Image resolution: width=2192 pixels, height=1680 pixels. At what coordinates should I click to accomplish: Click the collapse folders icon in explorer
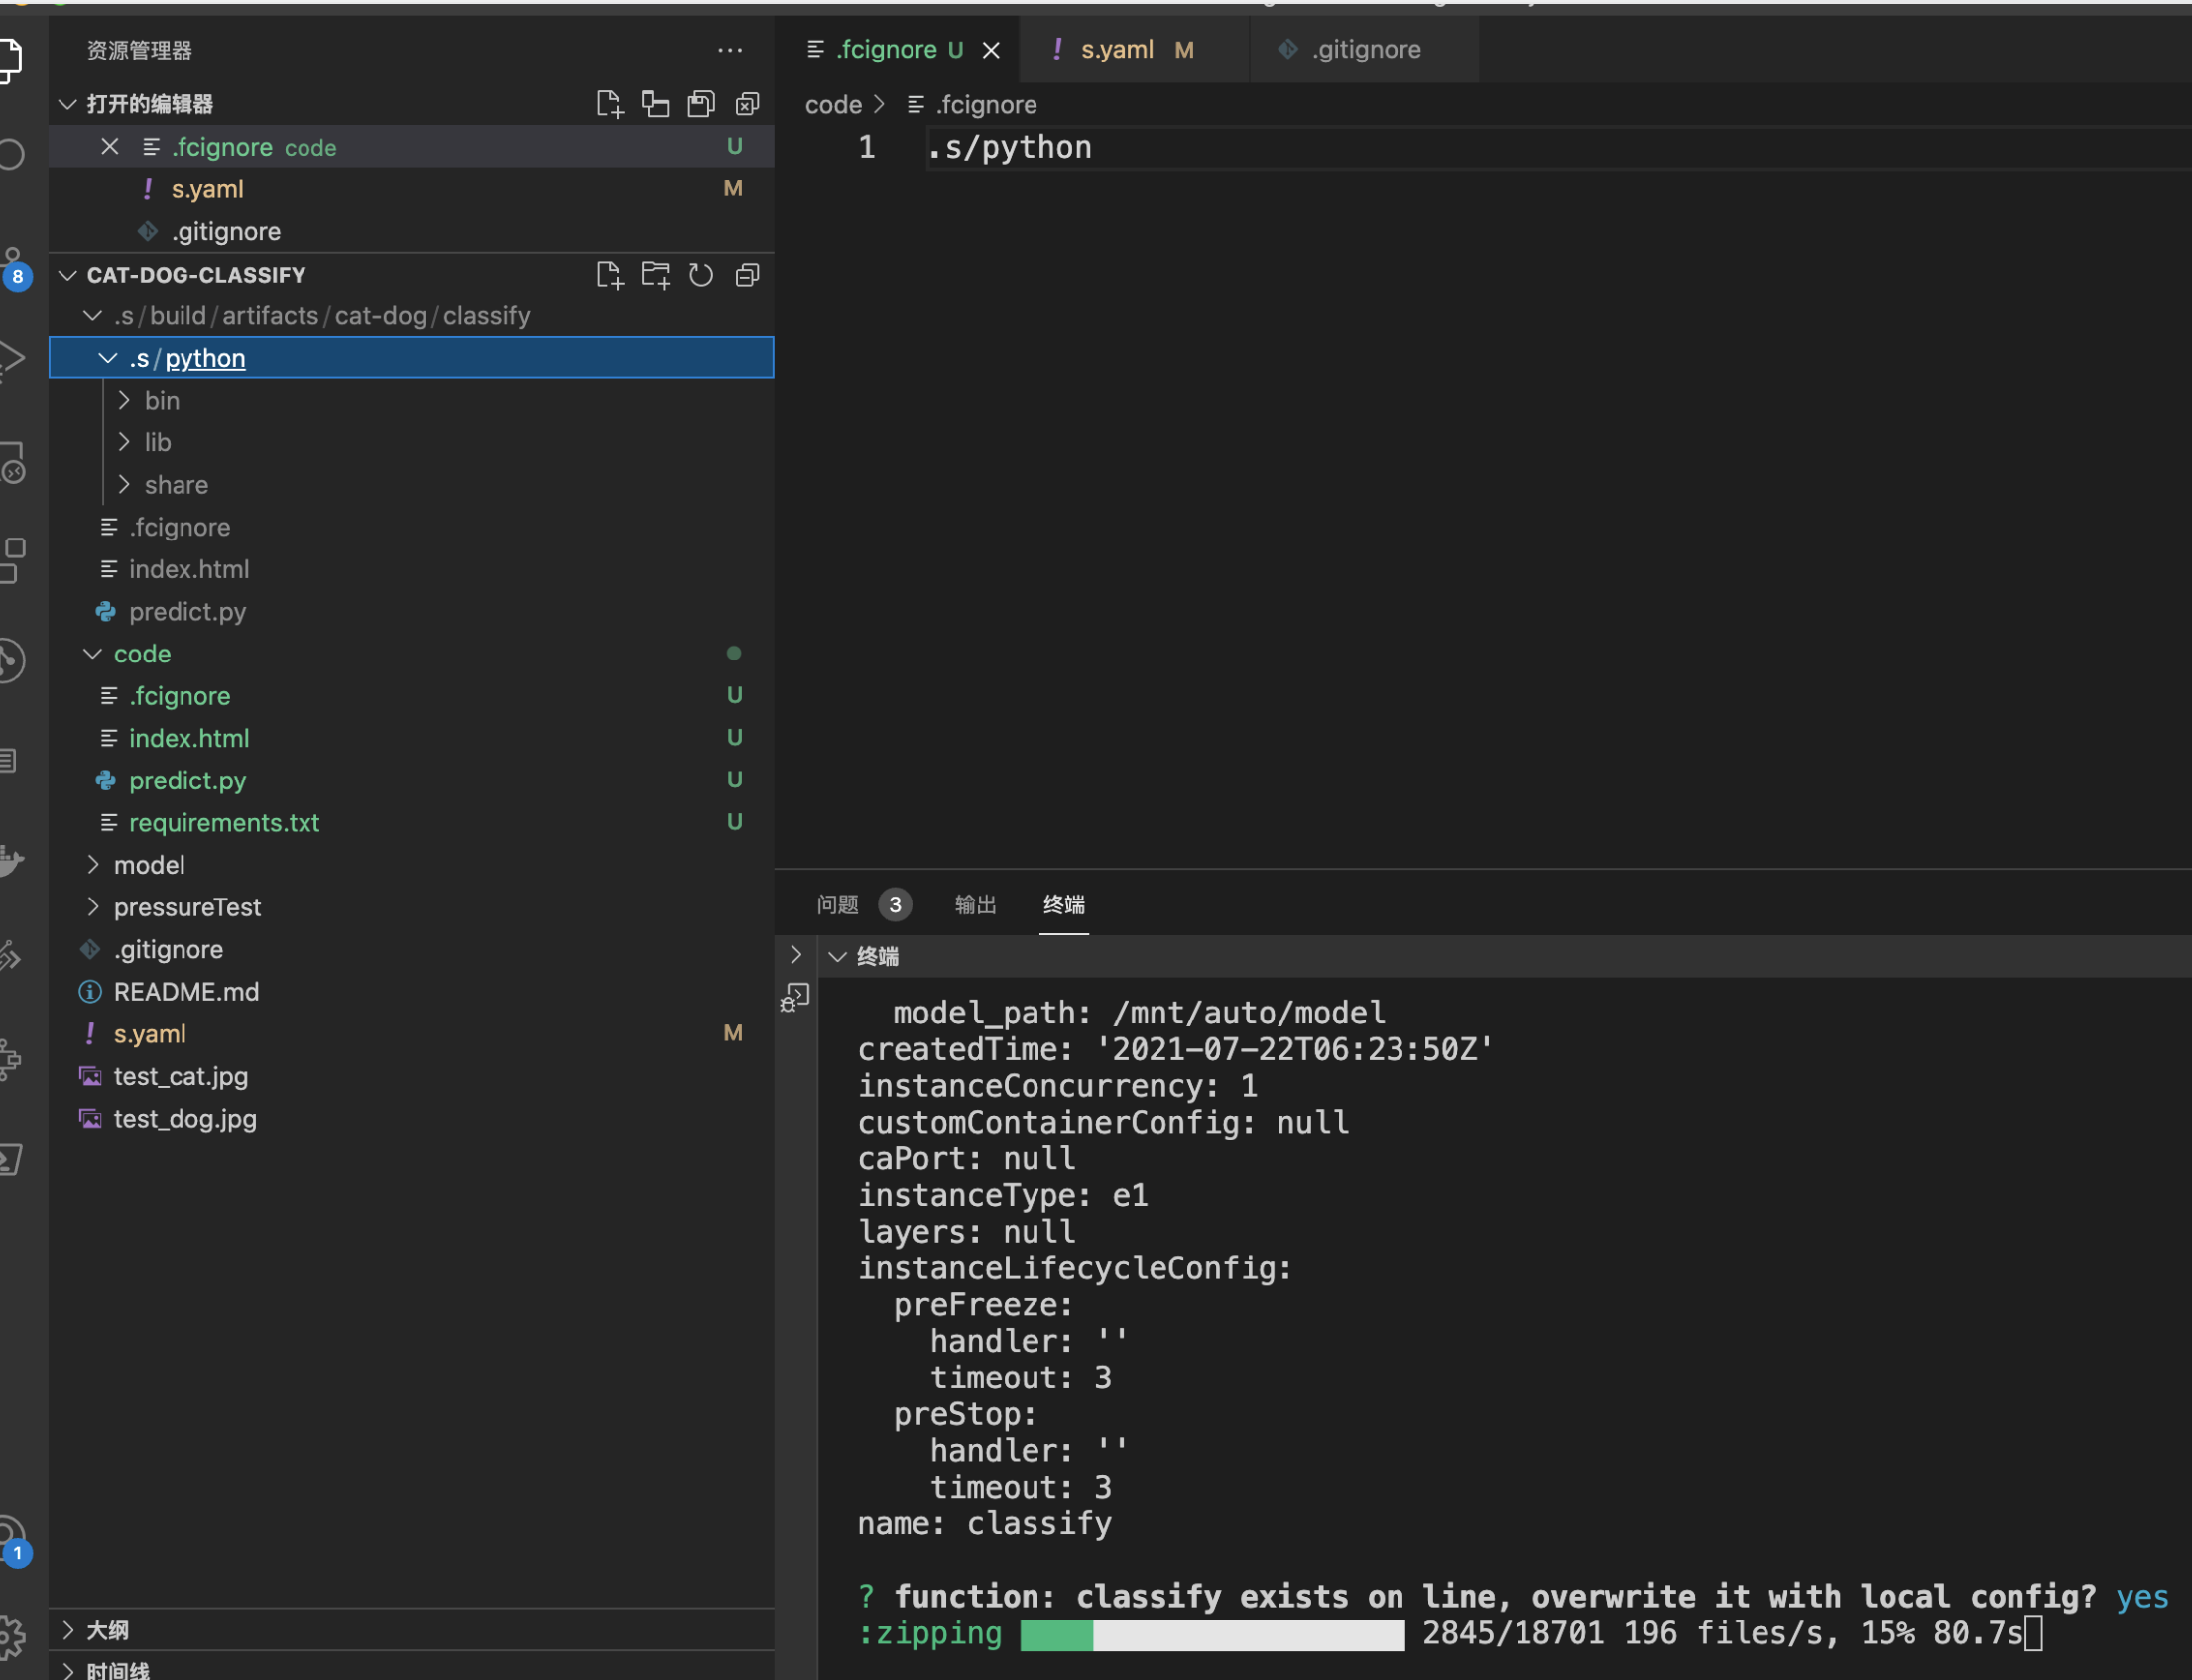coord(747,274)
